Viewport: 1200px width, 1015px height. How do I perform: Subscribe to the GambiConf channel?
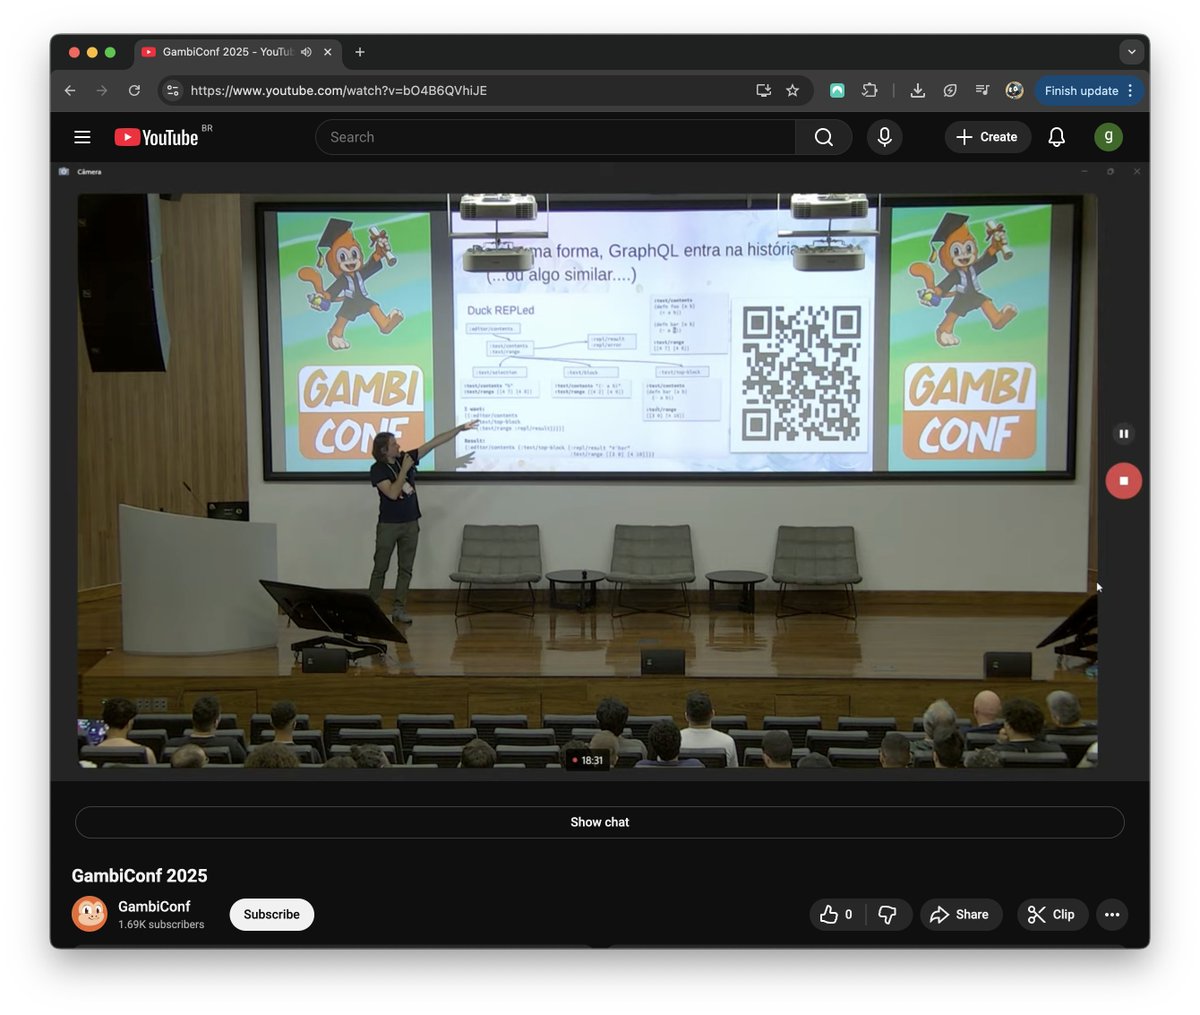coord(272,914)
